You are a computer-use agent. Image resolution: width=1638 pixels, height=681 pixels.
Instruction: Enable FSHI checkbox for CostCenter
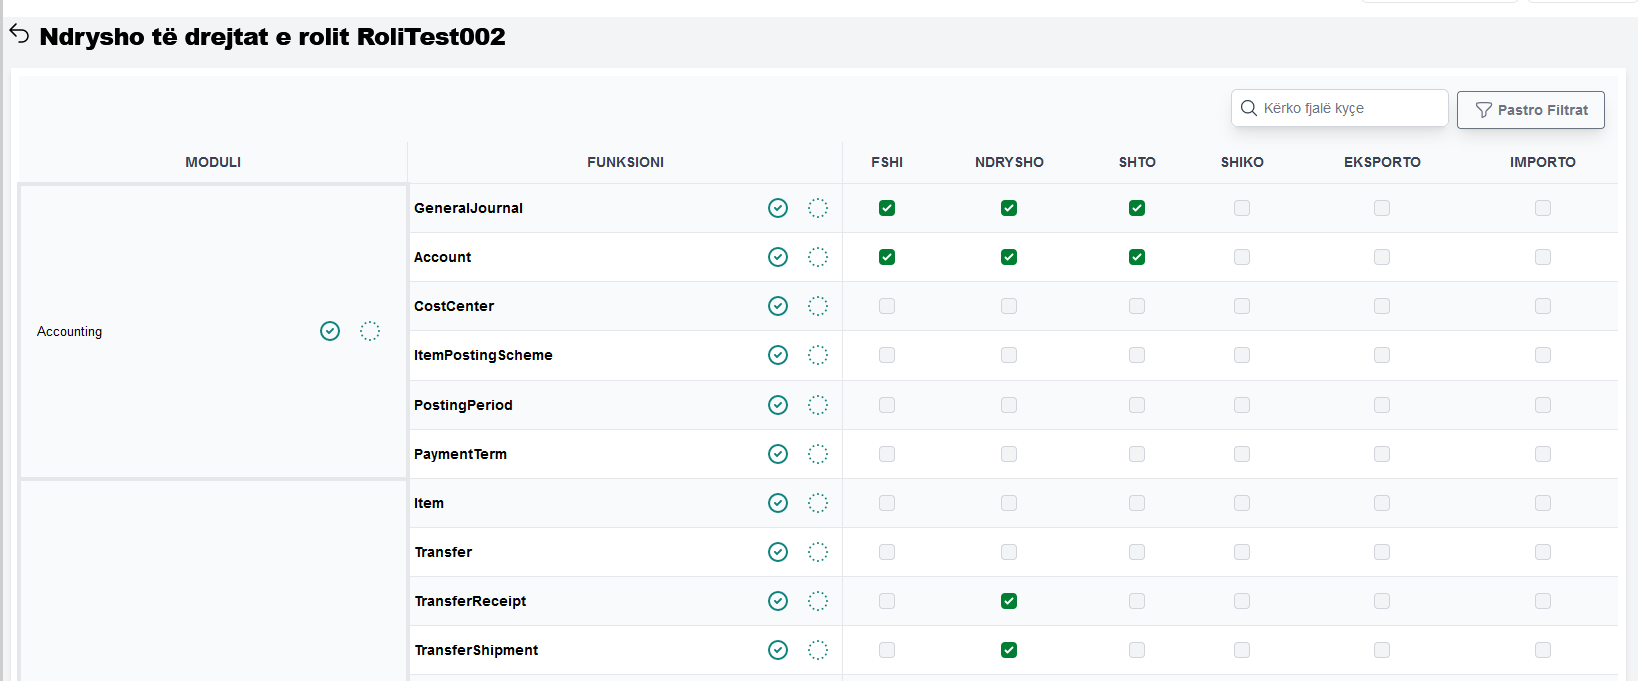click(887, 306)
